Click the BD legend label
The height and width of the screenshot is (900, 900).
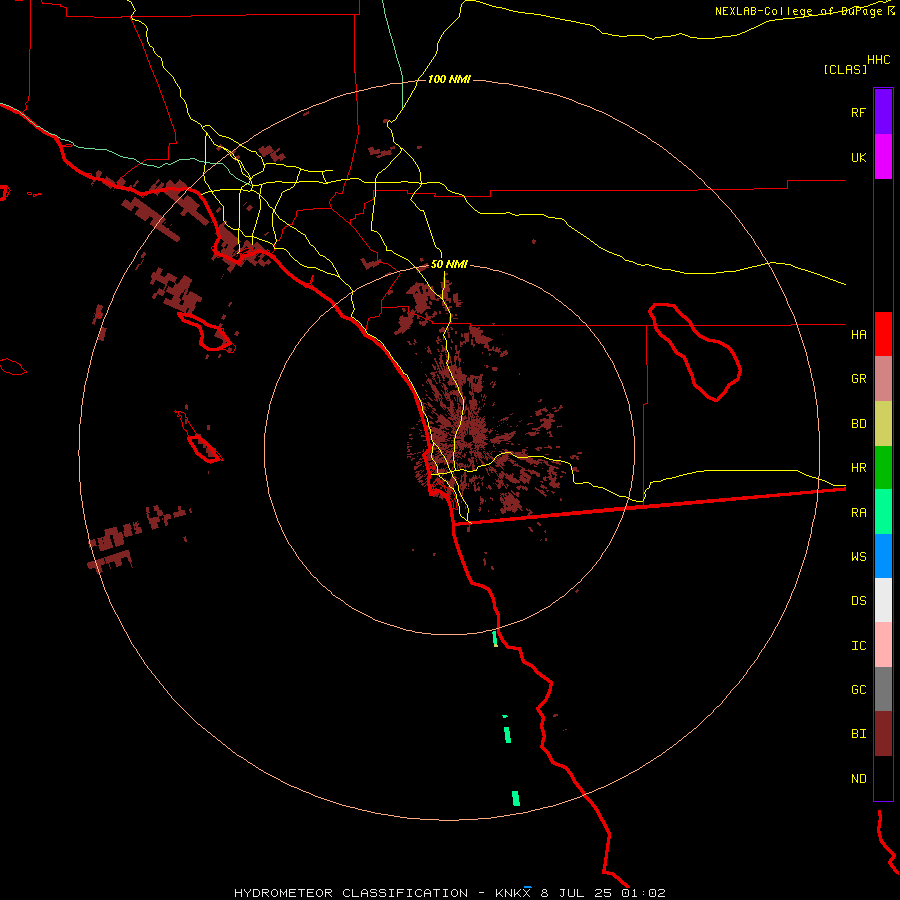click(858, 424)
